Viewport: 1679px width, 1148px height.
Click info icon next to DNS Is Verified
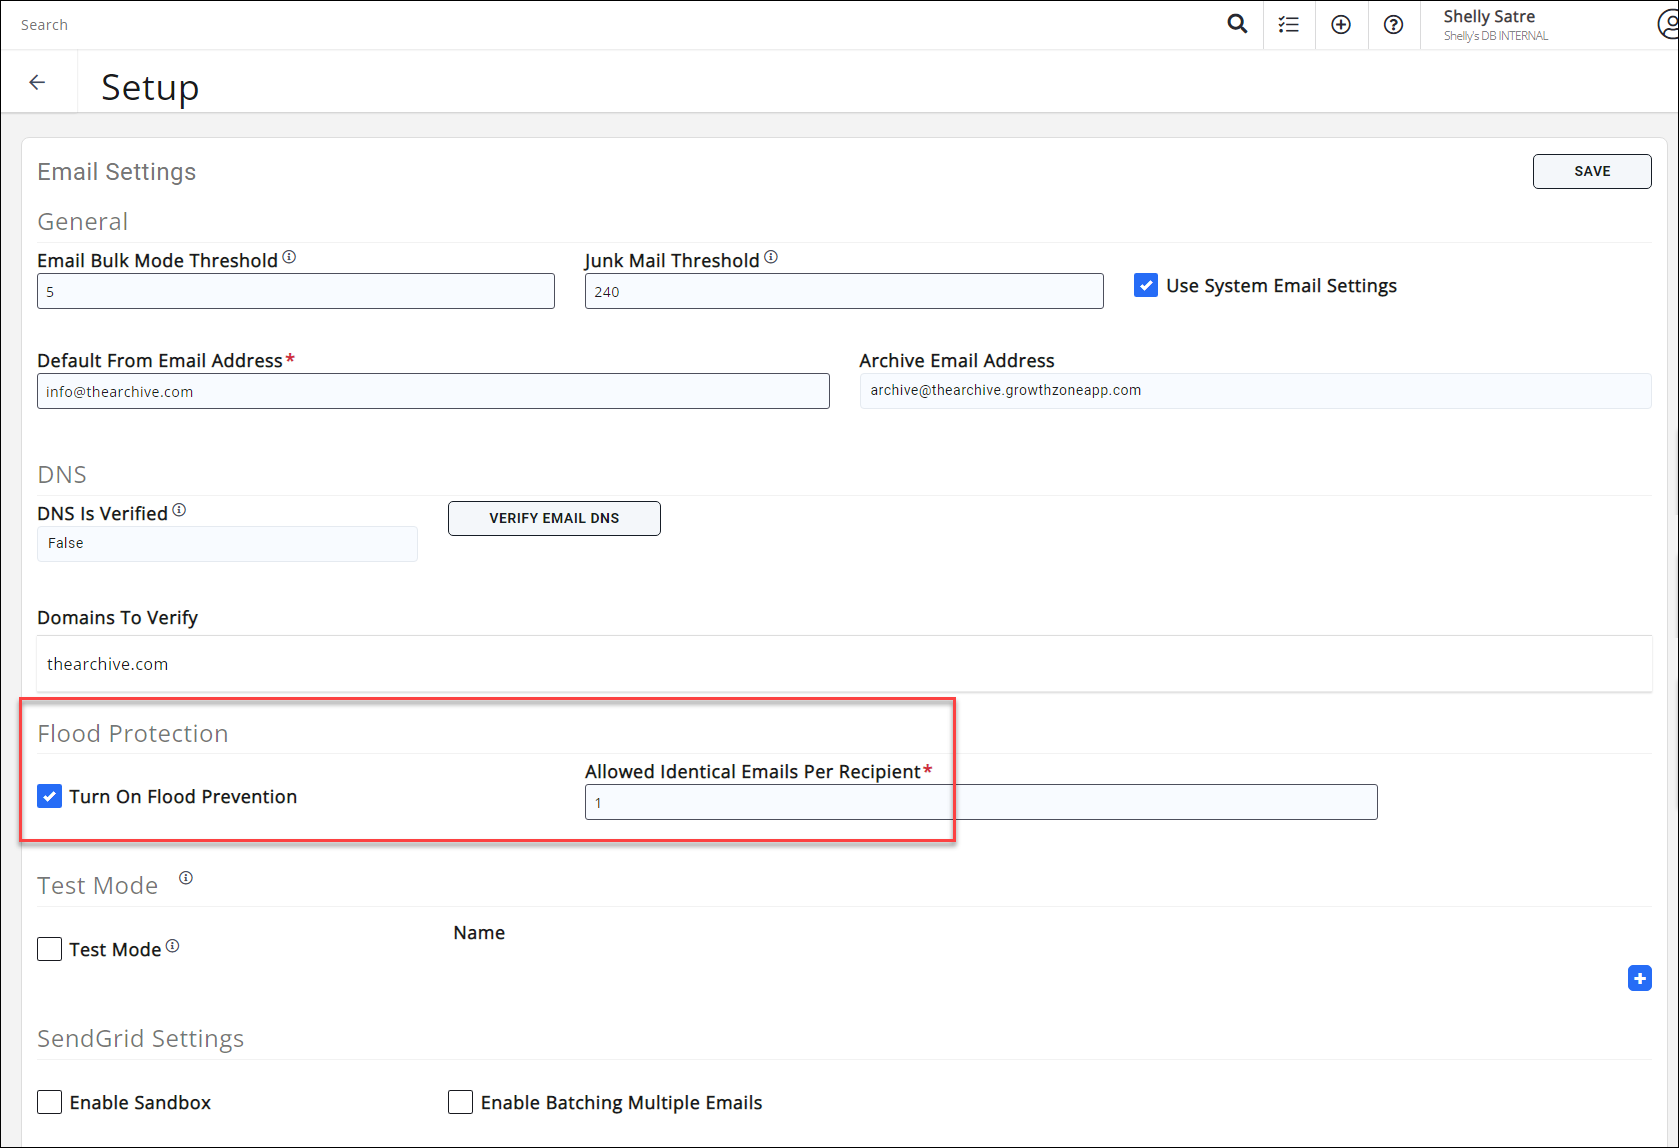[179, 511]
